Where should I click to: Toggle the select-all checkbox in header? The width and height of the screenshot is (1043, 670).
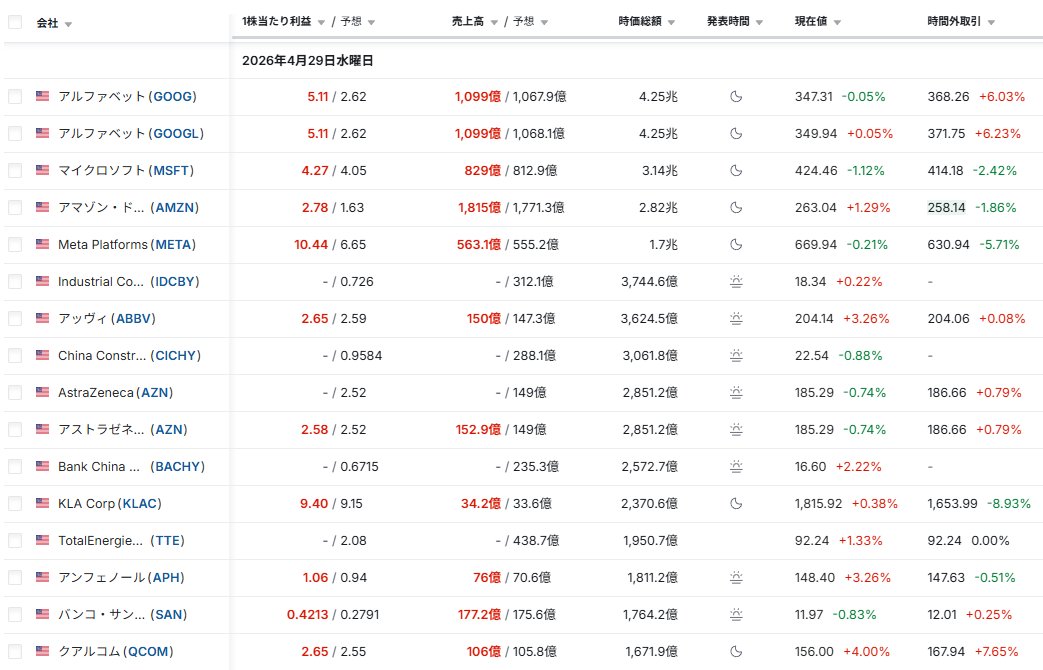(x=15, y=23)
